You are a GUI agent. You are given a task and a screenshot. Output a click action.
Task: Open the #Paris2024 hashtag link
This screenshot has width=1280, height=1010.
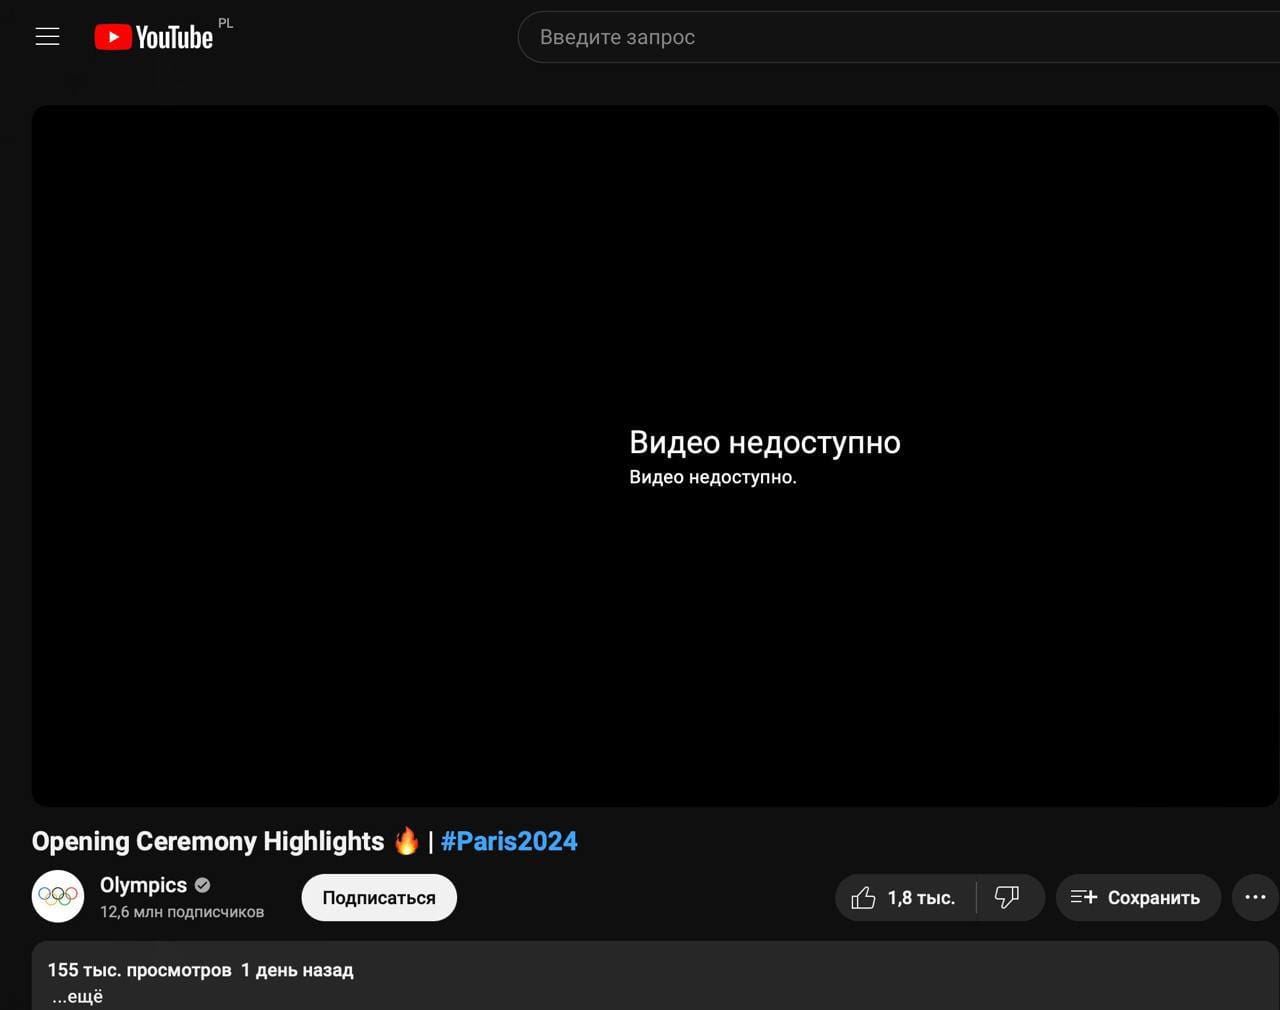pyautogui.click(x=509, y=841)
